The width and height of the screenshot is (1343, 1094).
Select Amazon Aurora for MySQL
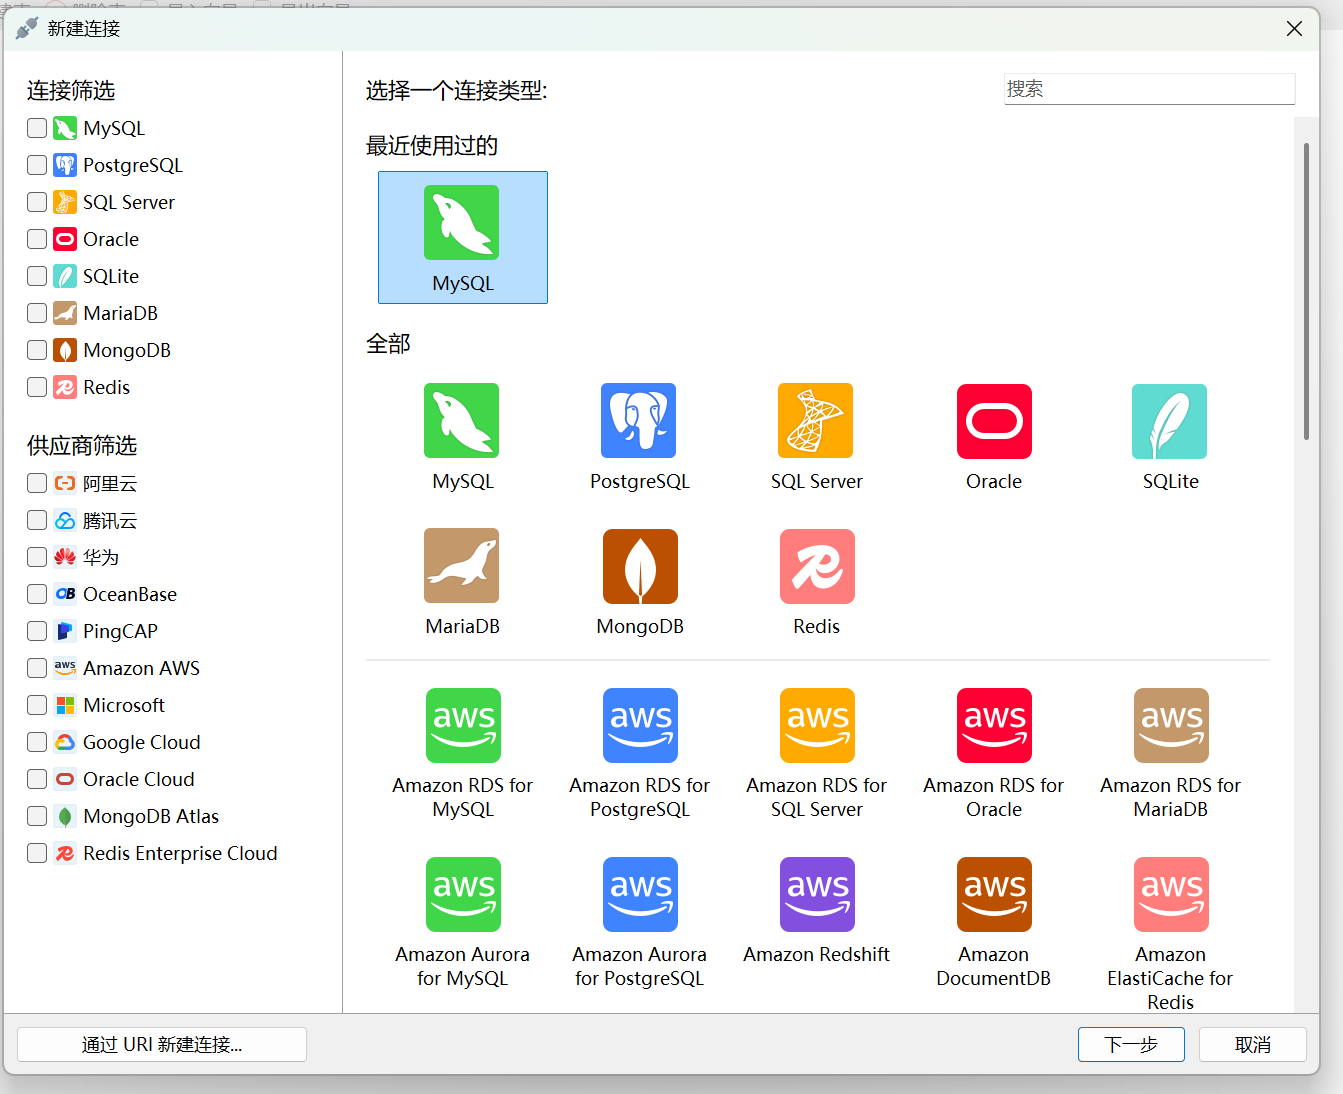(463, 895)
